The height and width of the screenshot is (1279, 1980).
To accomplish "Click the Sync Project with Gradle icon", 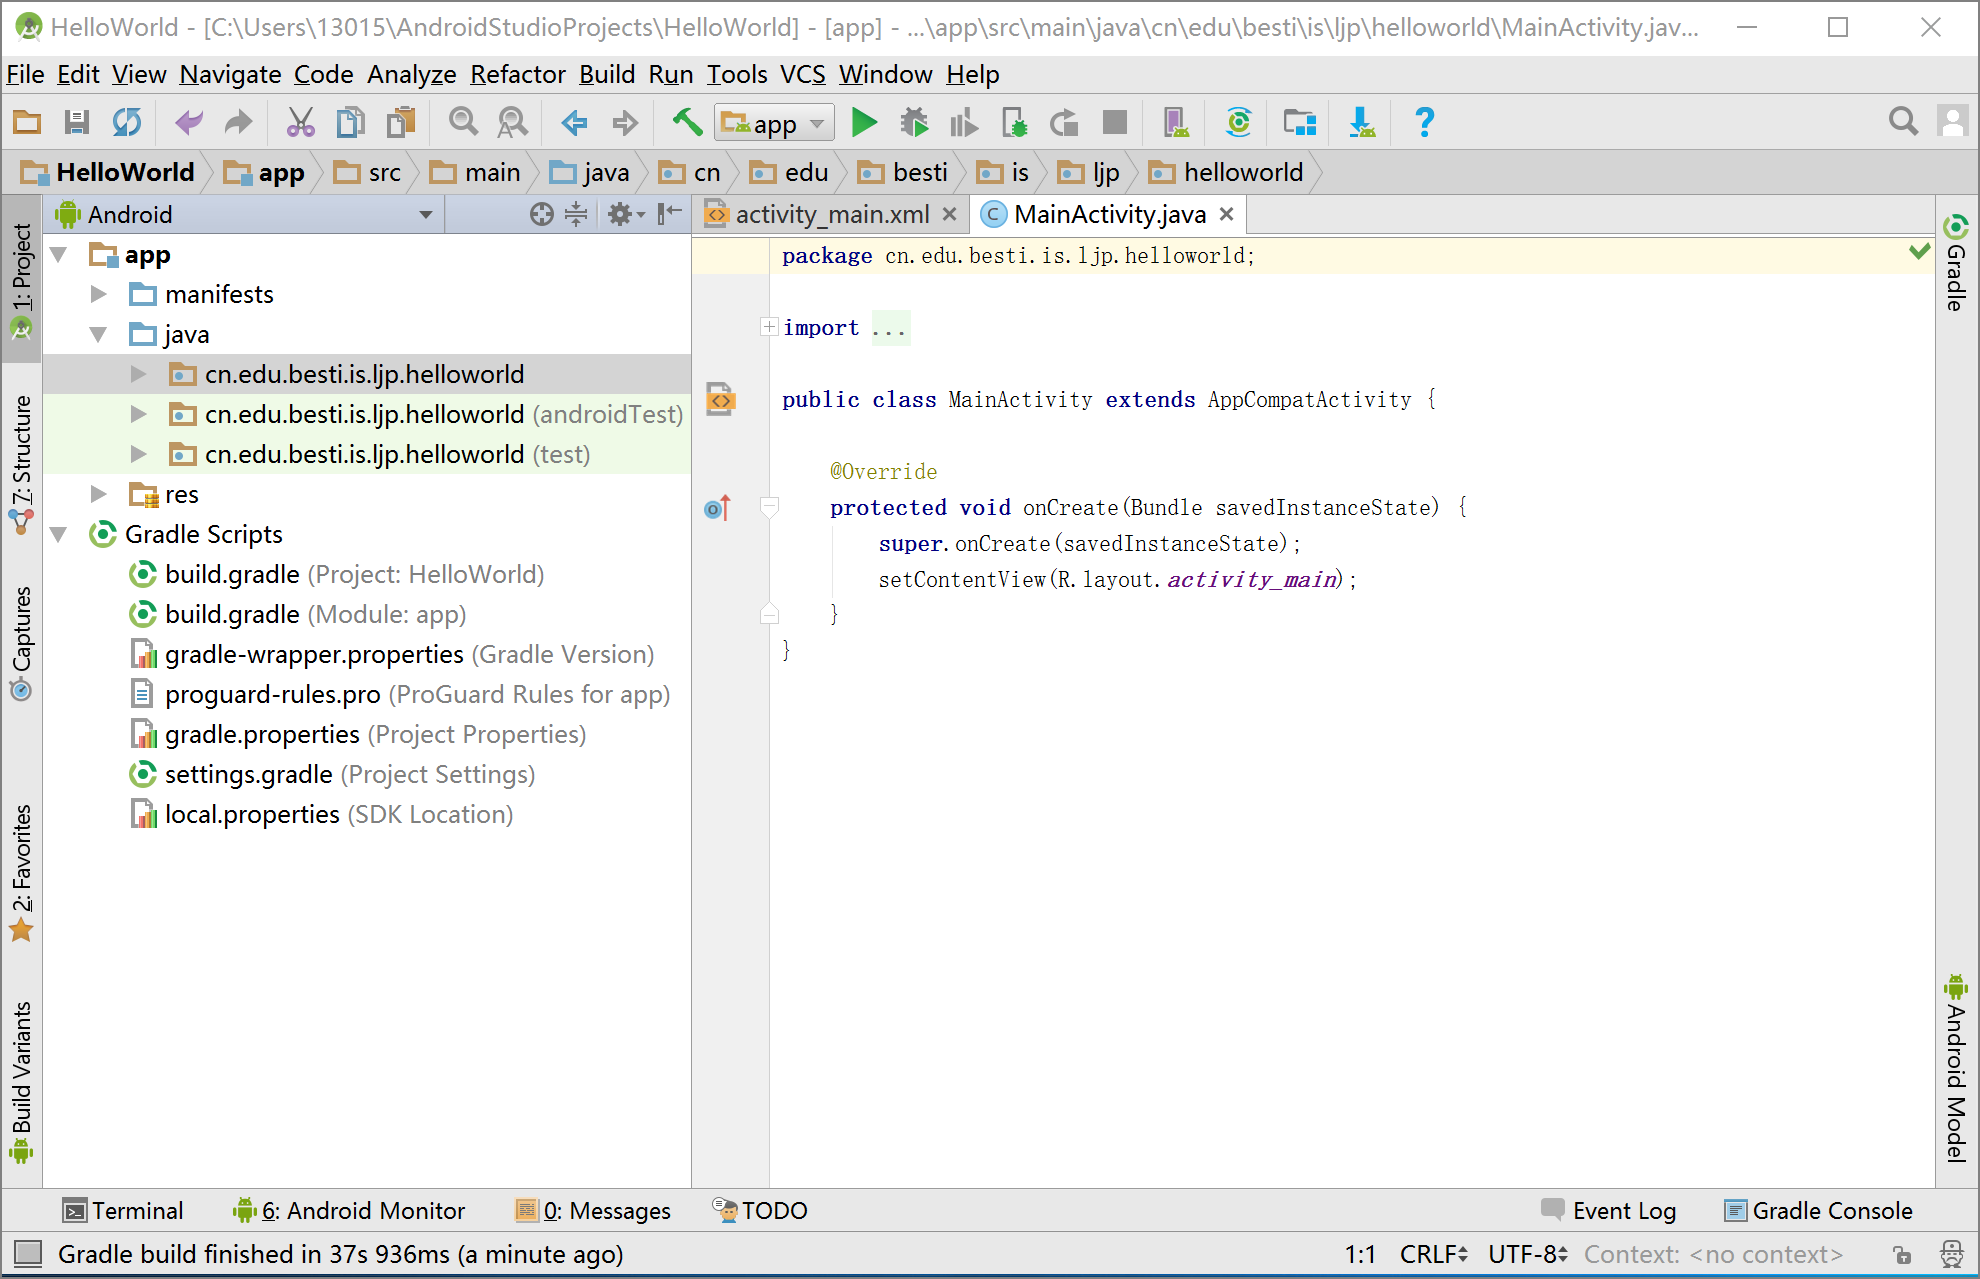I will [1238, 123].
